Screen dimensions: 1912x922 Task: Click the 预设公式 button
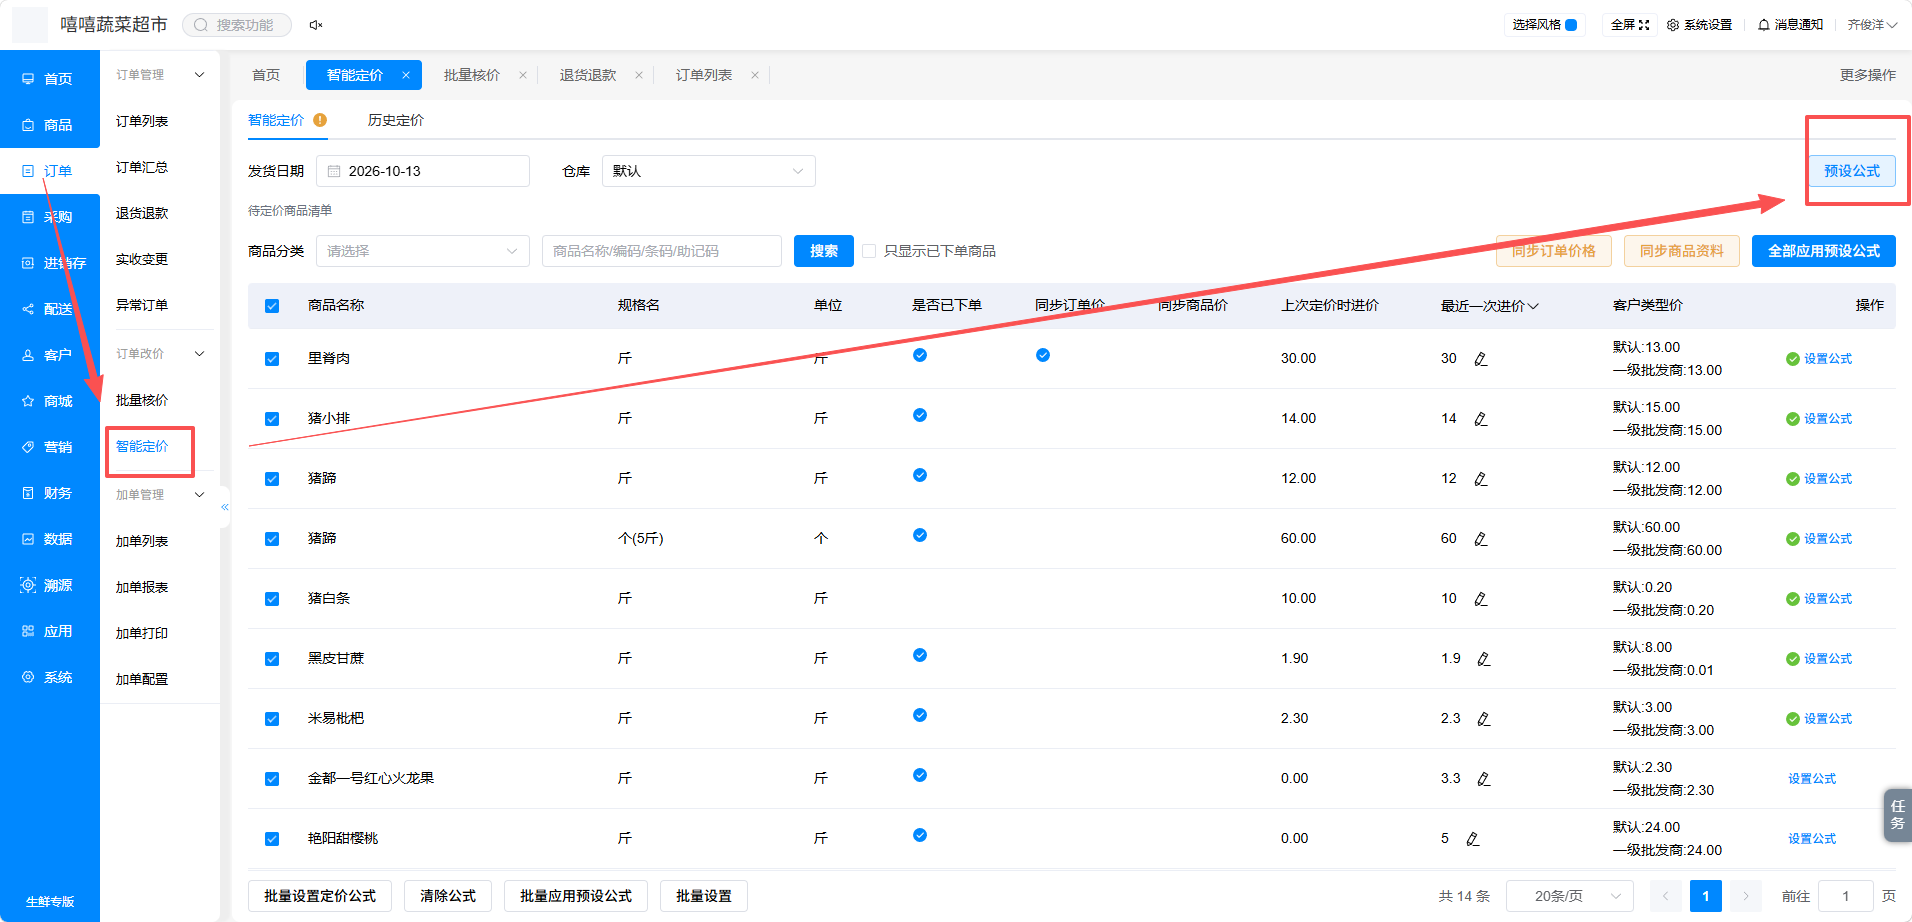[x=1852, y=171]
